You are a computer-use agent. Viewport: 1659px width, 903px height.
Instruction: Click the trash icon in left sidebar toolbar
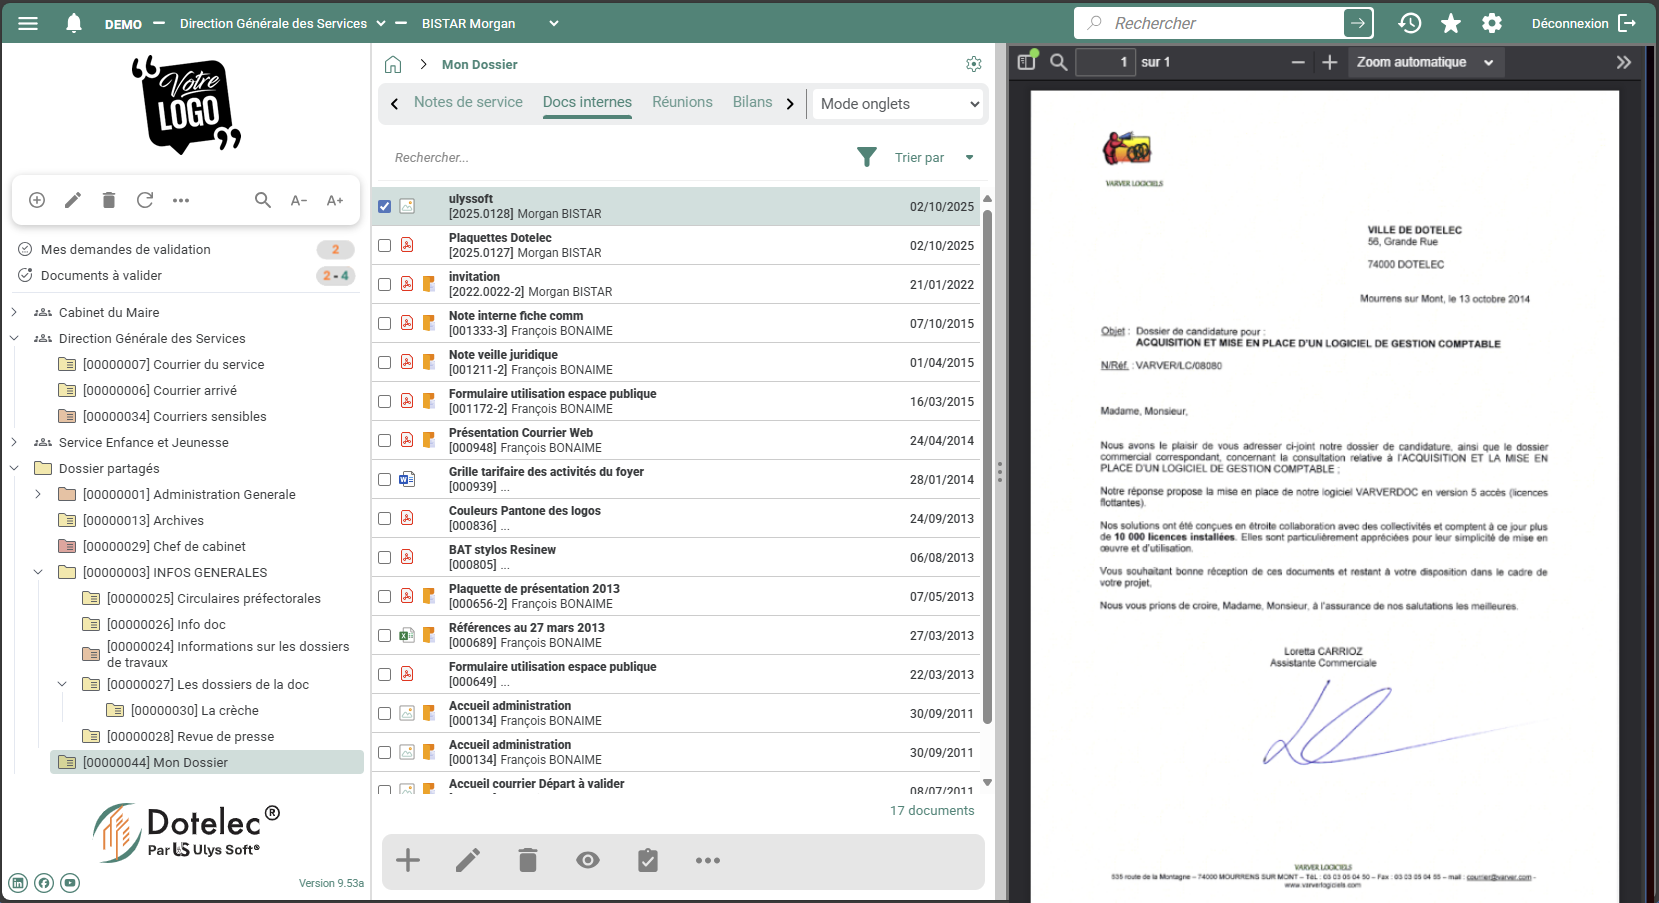(x=109, y=200)
